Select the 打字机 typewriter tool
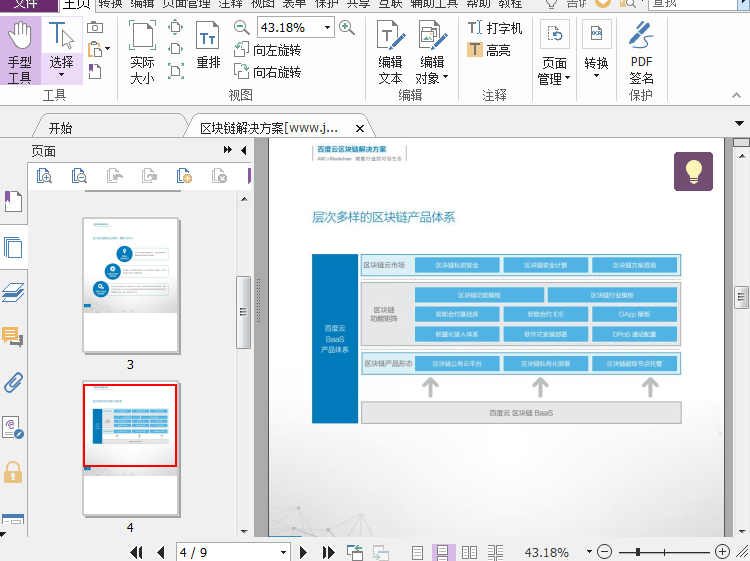 494,28
